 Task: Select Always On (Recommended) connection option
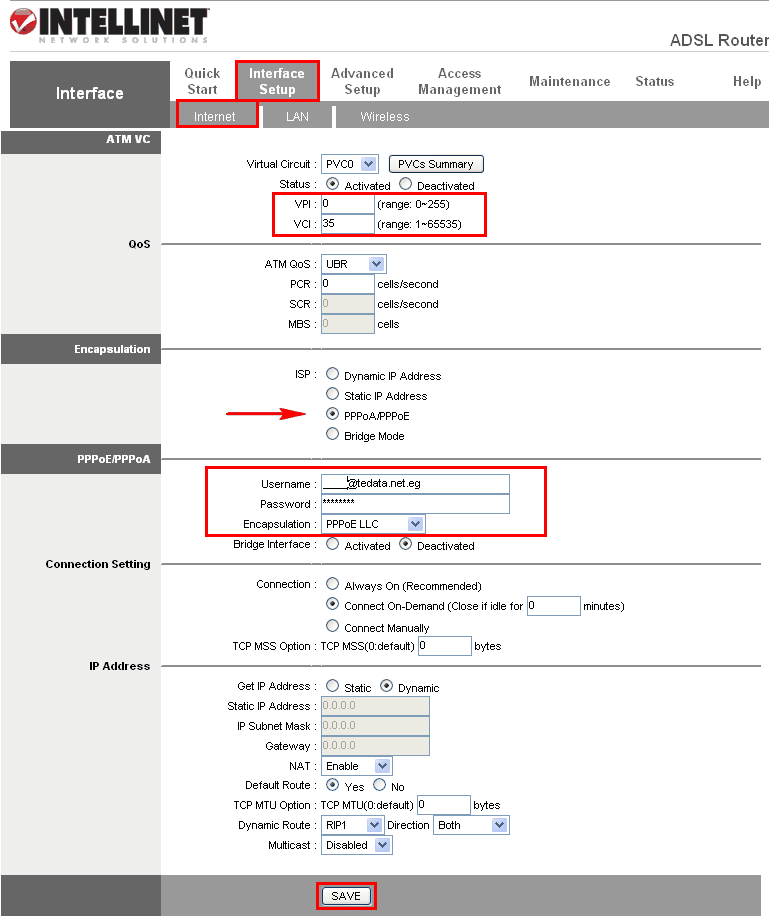tap(332, 584)
